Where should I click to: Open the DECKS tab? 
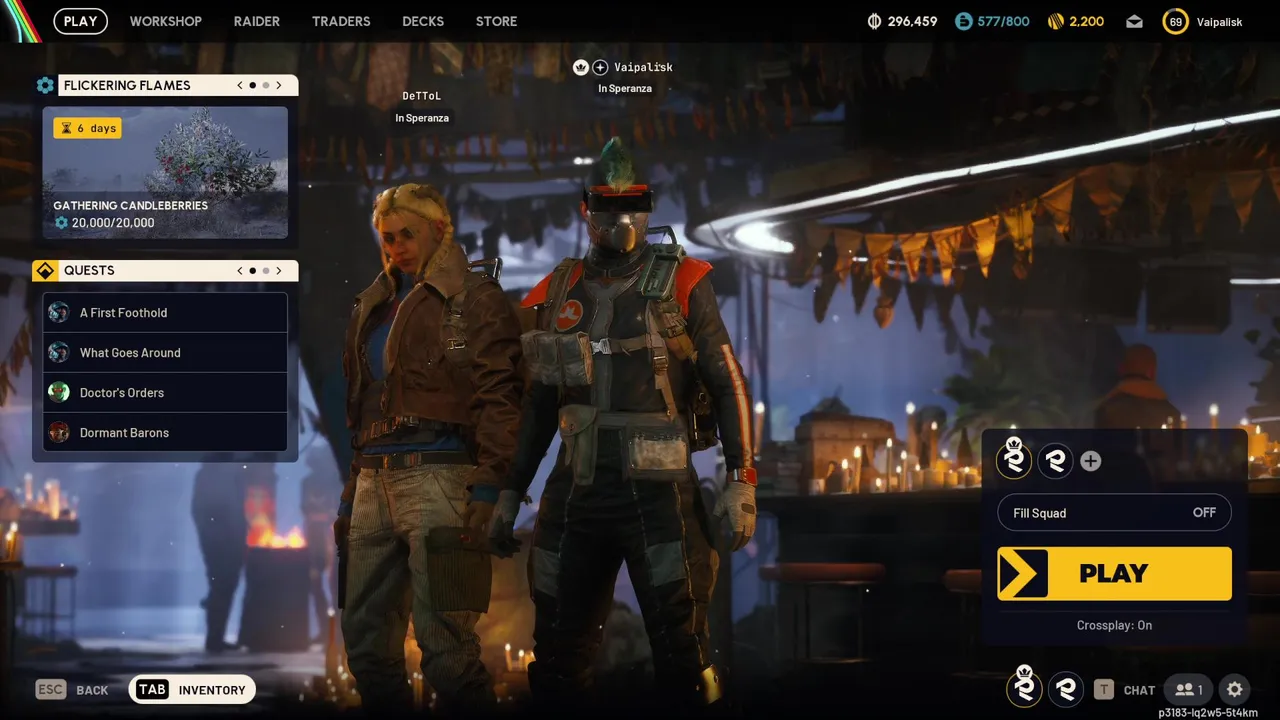[x=423, y=21]
